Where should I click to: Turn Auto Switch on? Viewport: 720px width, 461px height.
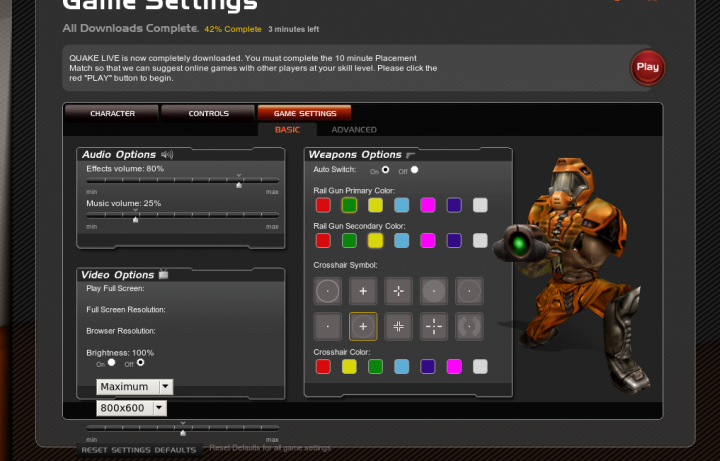[386, 170]
